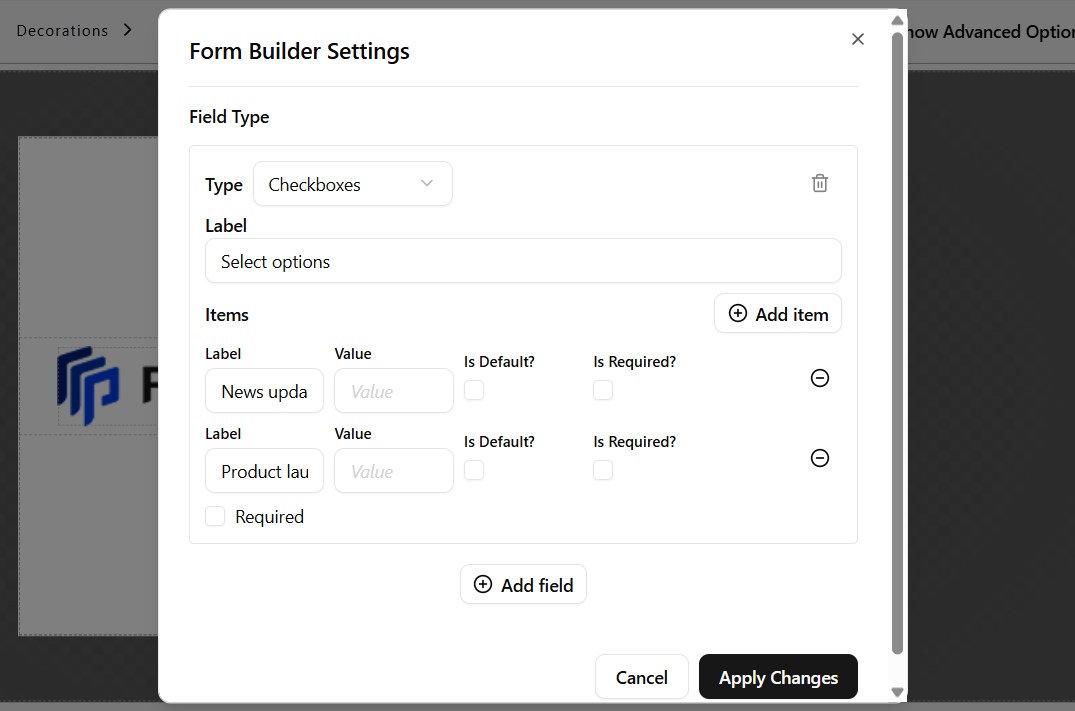Click the plus icon in Add field

[x=483, y=584]
